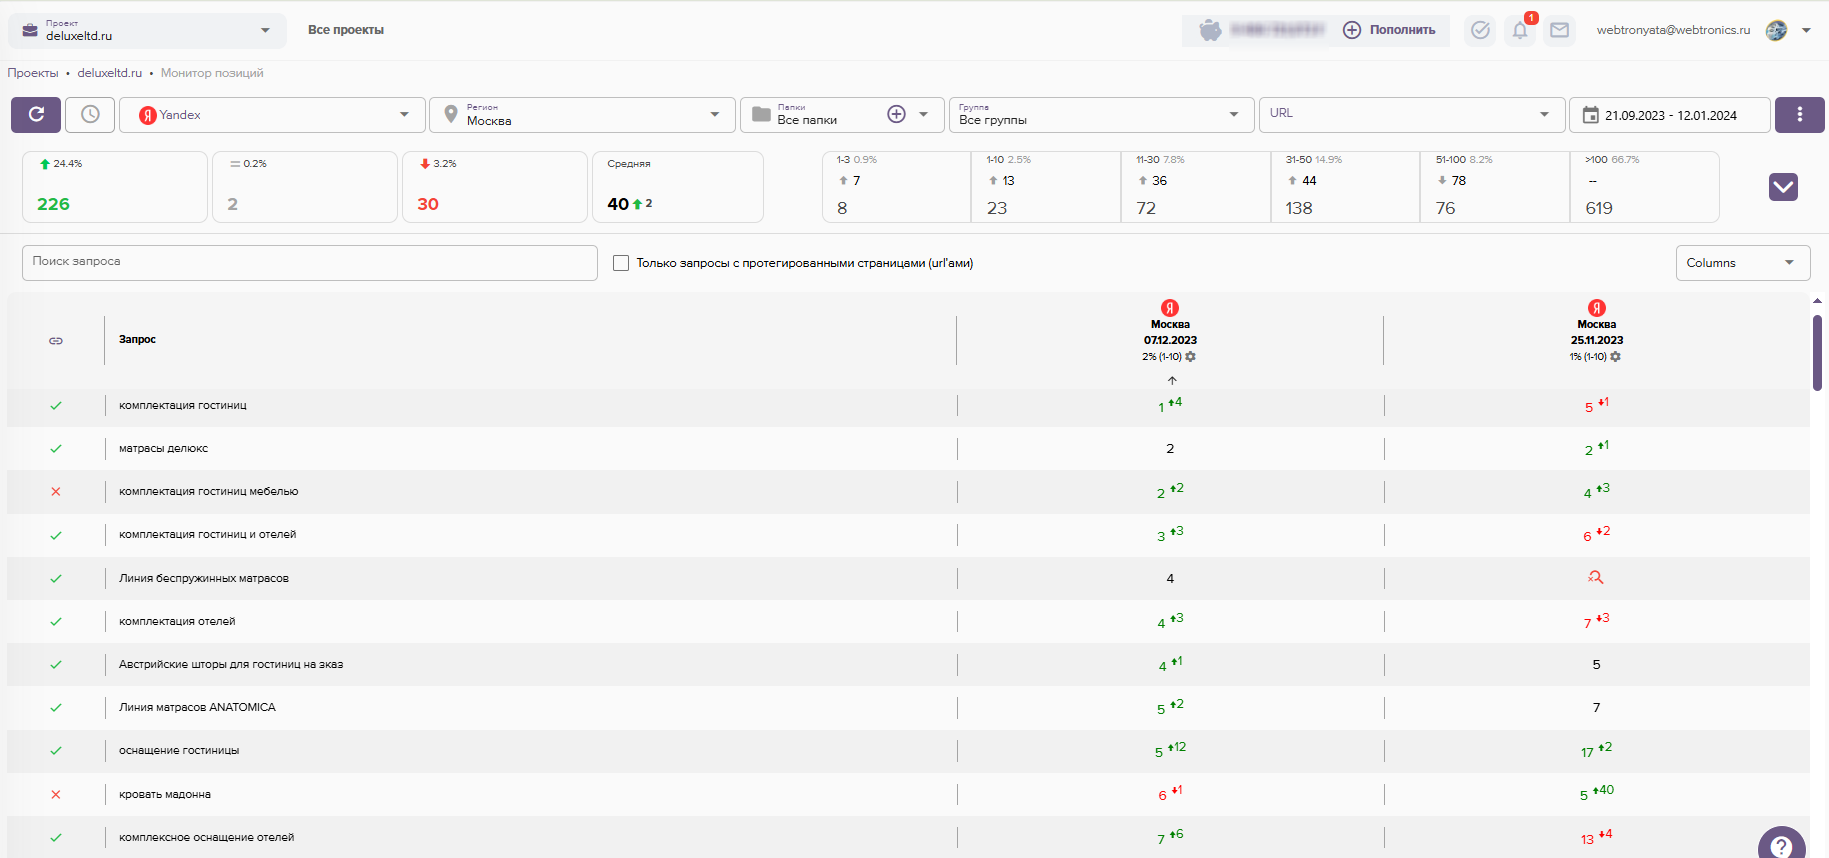Toggle the green check for матрасы делюкс
Screen dimensions: 1829x858
point(56,449)
